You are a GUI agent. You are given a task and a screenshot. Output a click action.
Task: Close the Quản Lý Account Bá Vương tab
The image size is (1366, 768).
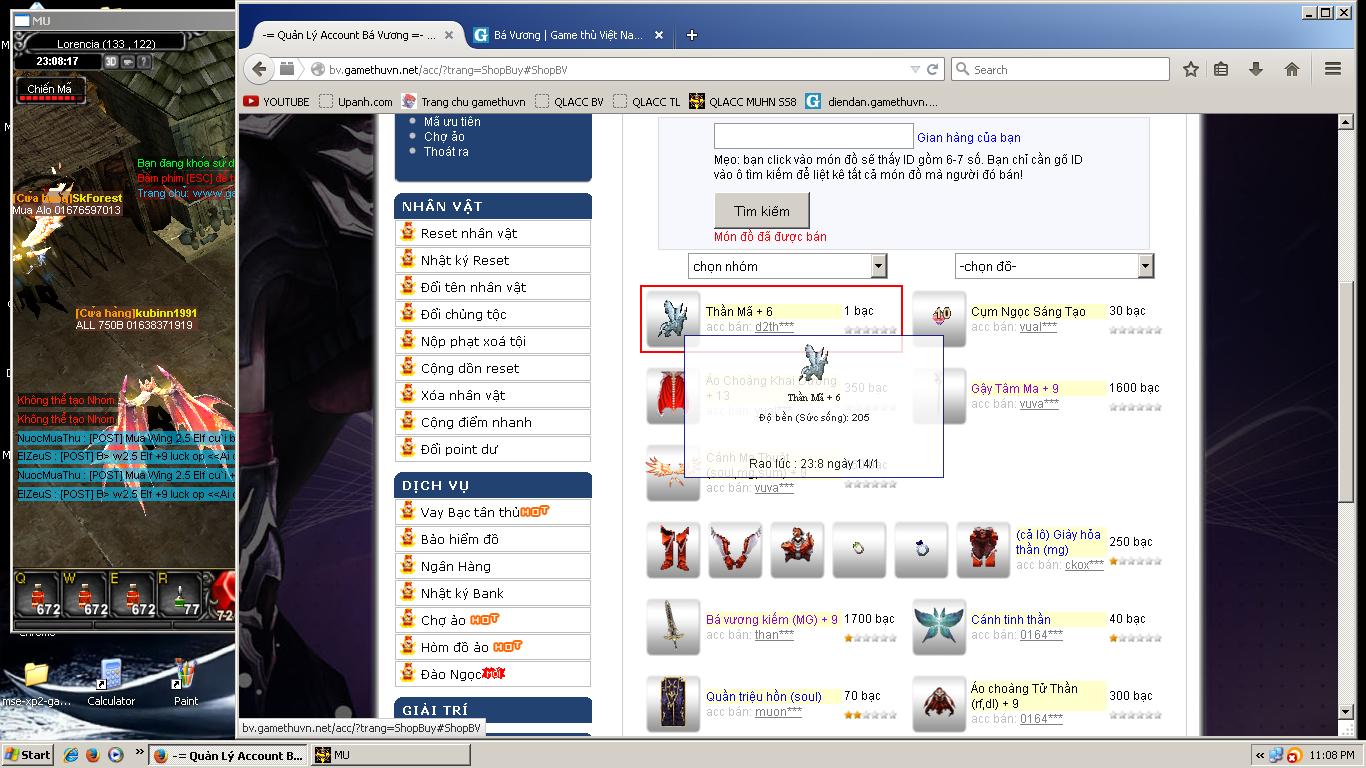(x=449, y=35)
